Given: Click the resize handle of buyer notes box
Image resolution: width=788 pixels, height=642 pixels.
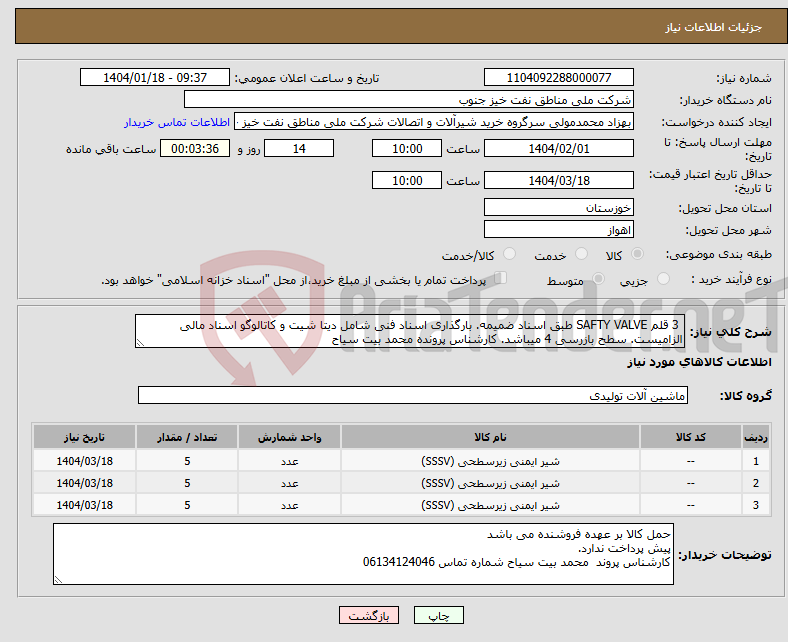Looking at the screenshot, I should [59, 579].
